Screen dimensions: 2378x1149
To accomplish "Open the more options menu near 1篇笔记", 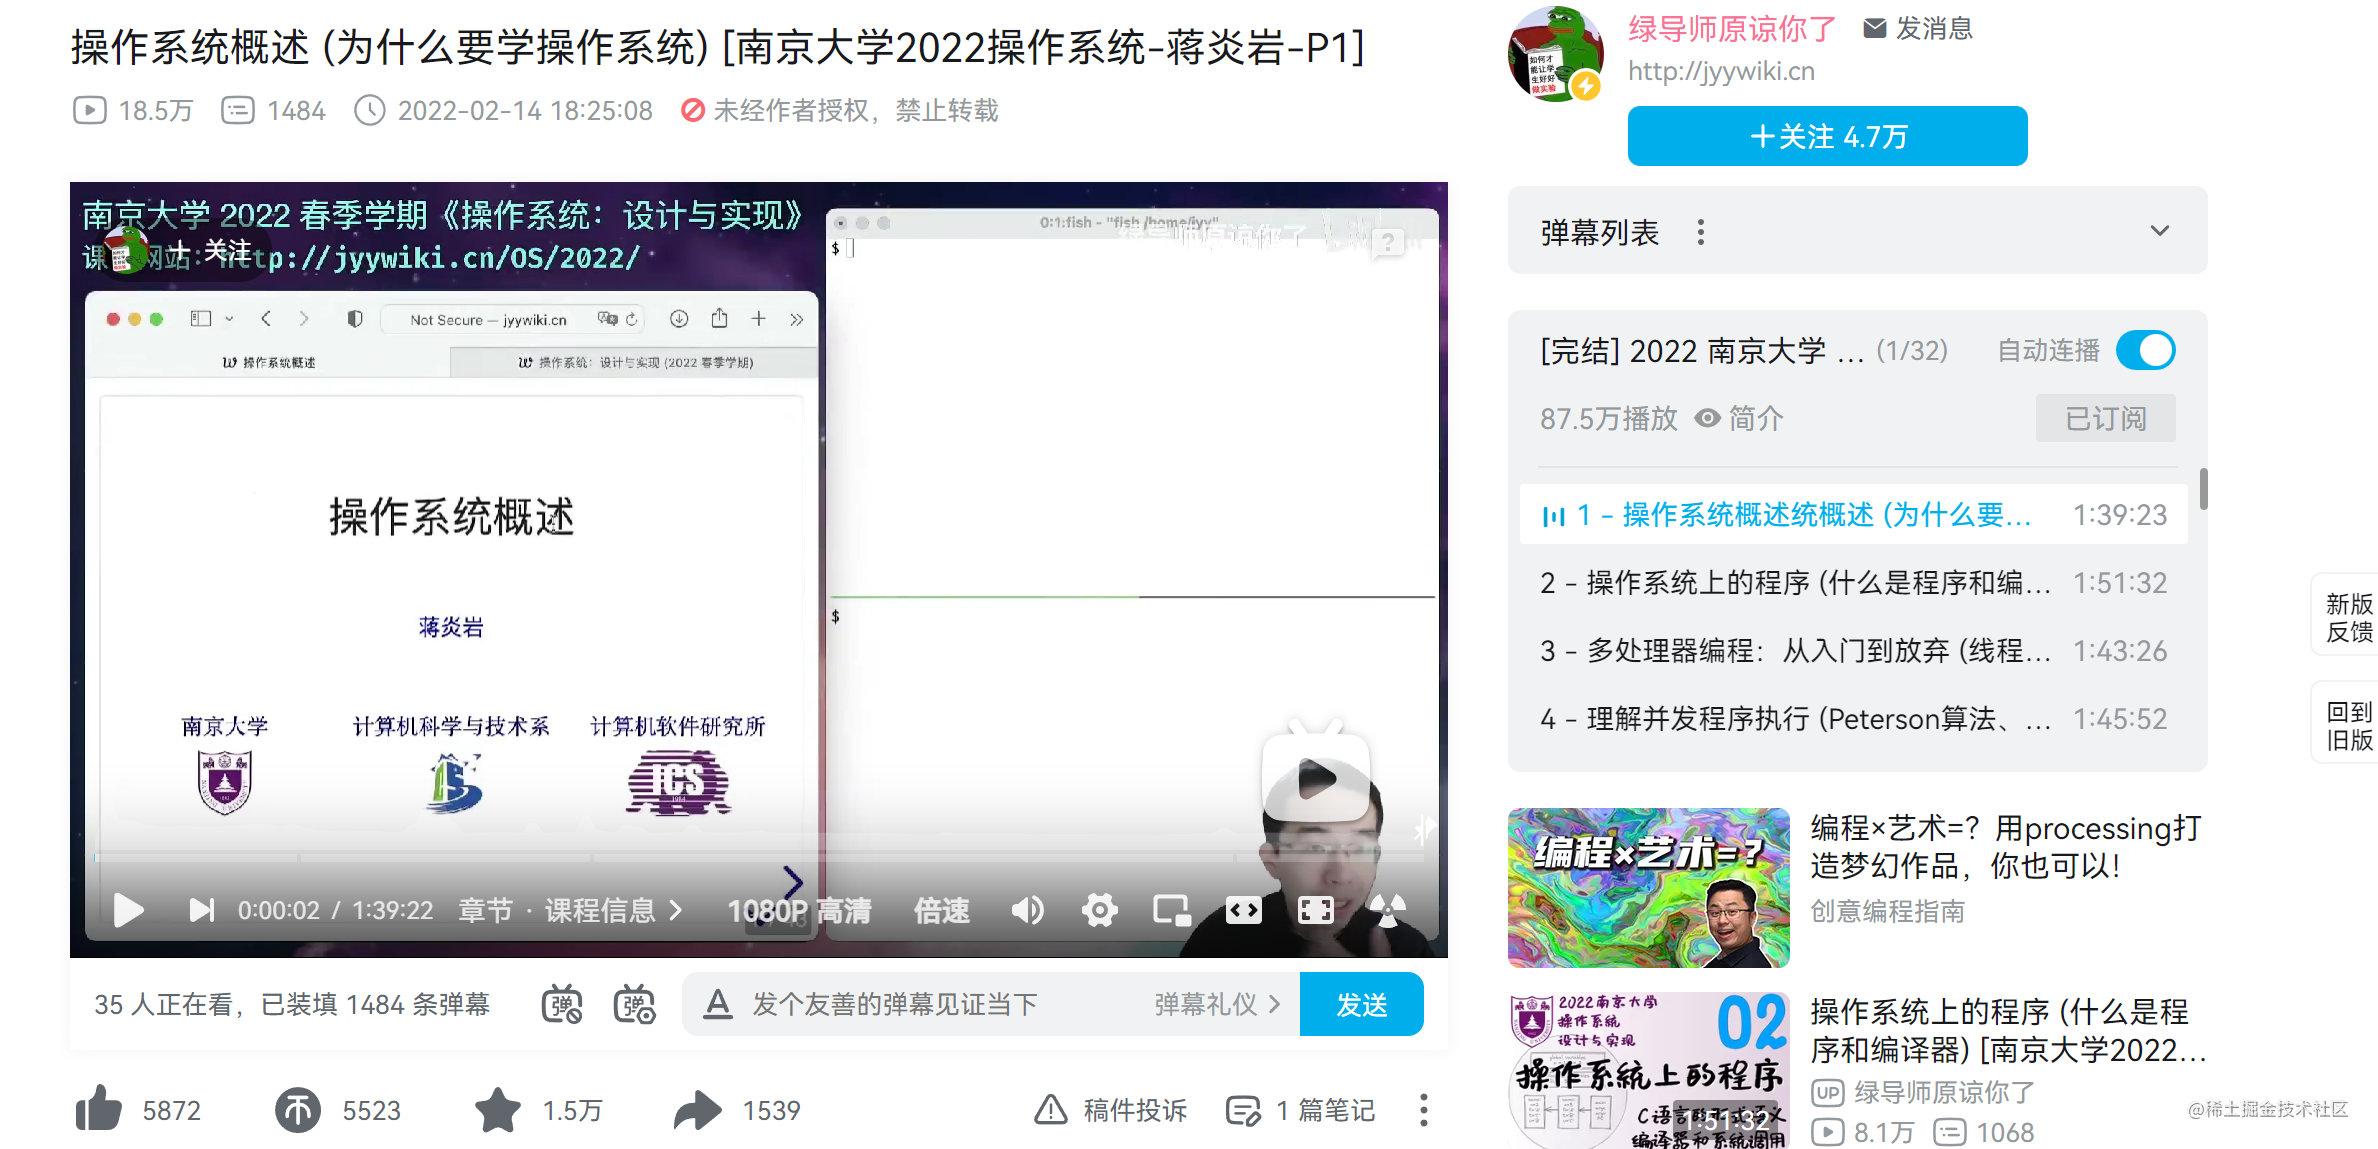I will (x=1423, y=1110).
